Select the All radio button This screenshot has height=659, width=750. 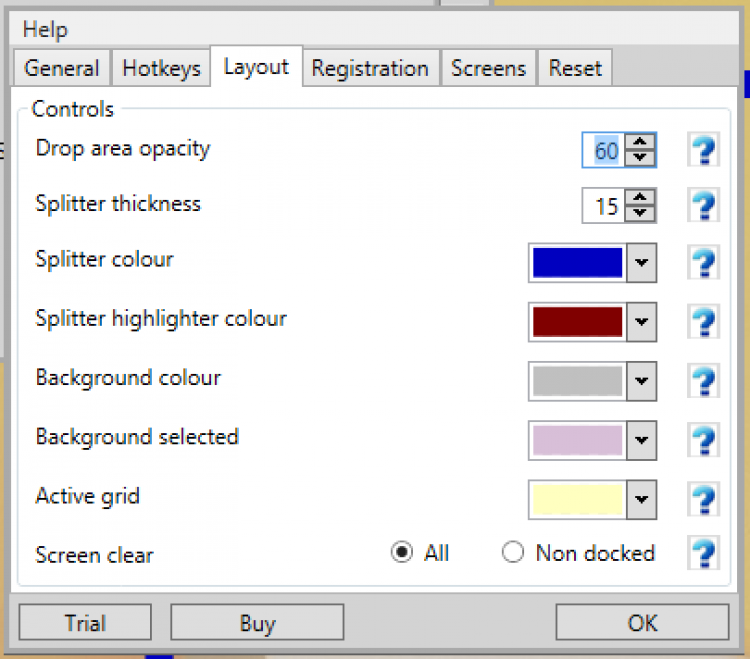click(x=402, y=552)
